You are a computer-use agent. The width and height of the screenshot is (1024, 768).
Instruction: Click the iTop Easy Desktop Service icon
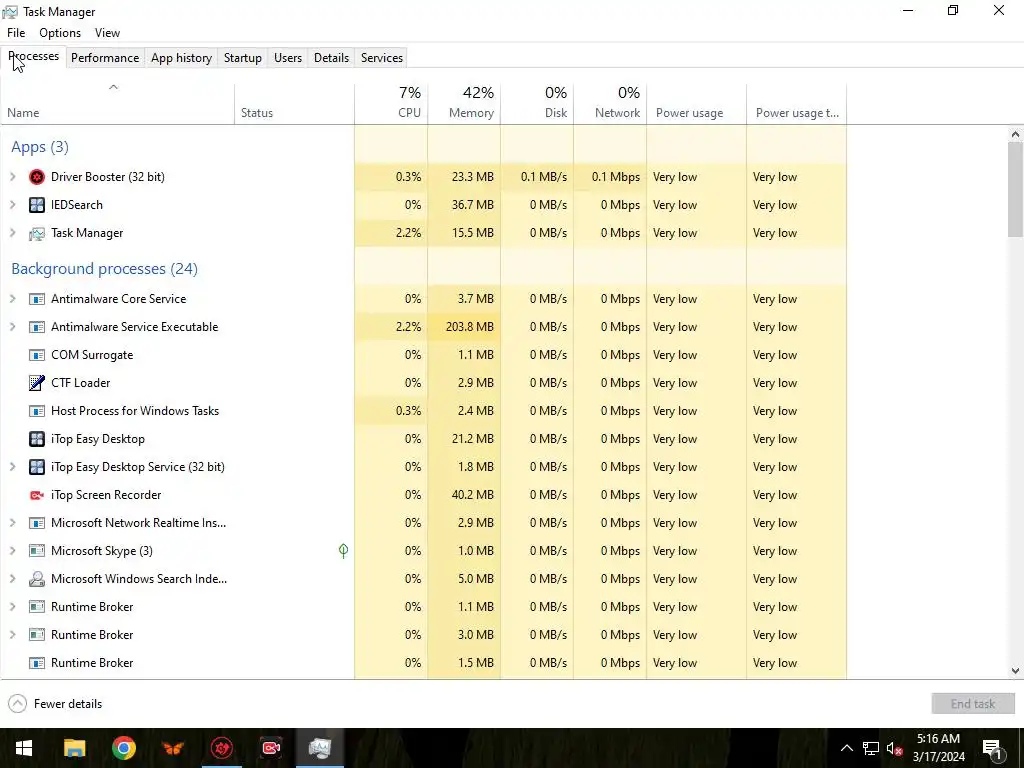coord(37,467)
